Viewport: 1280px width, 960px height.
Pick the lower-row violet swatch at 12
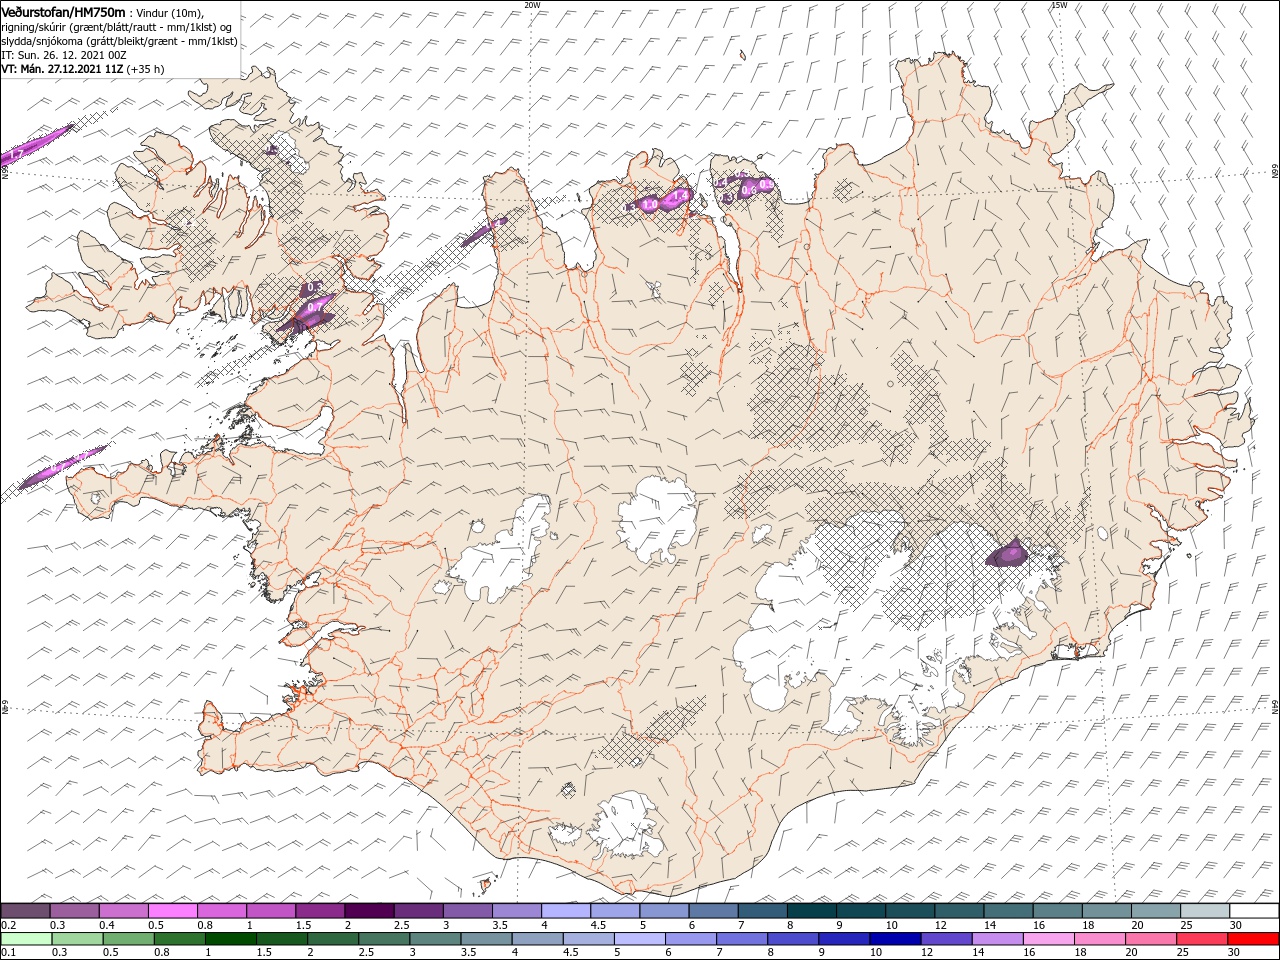(x=945, y=938)
